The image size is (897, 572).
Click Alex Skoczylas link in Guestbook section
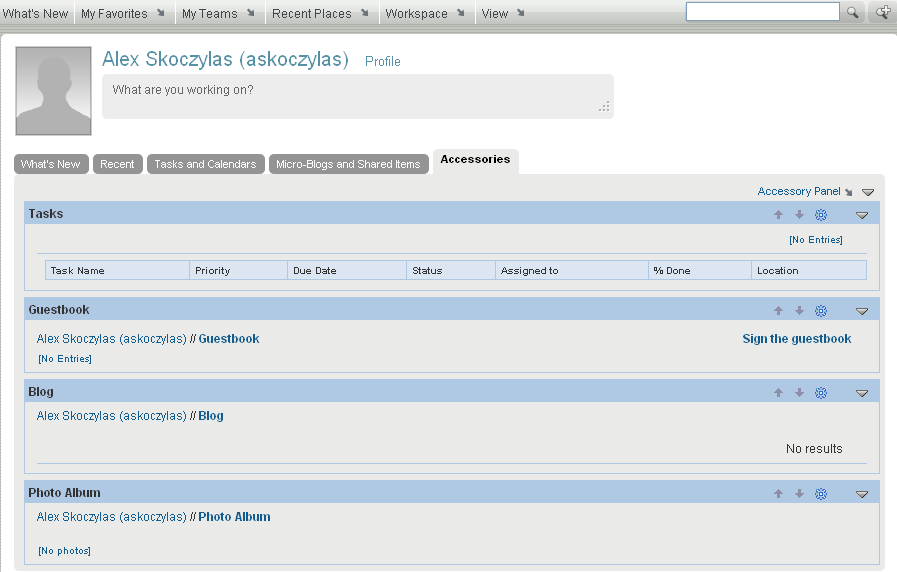112,339
